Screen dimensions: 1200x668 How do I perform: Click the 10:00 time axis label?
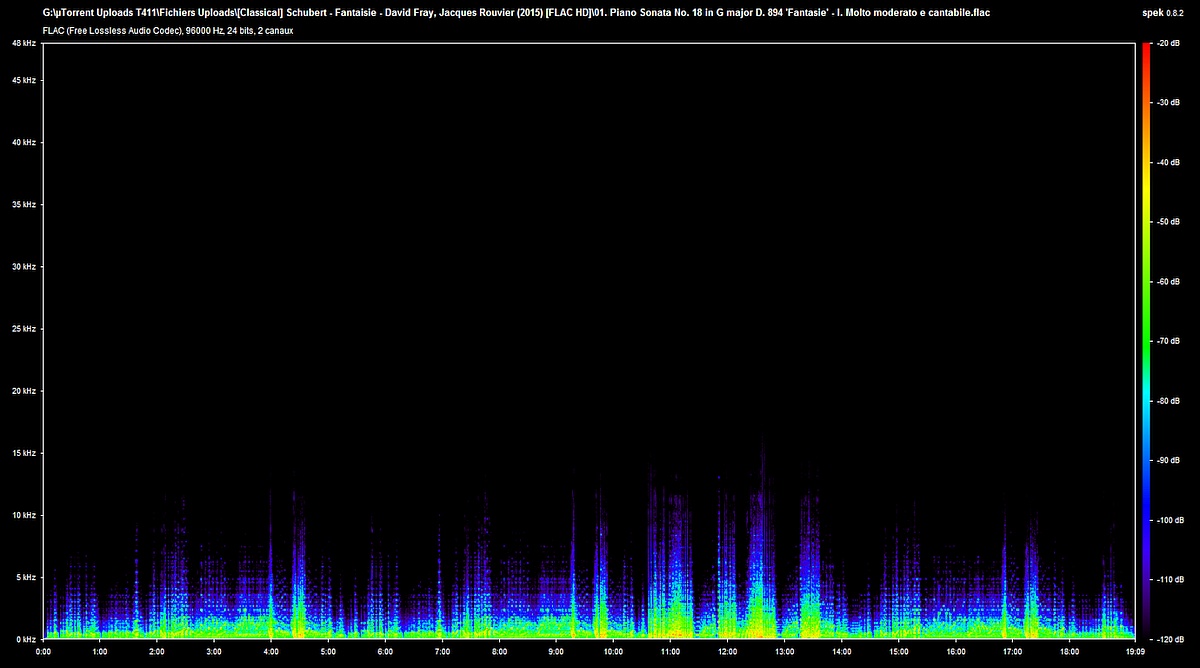tap(614, 652)
